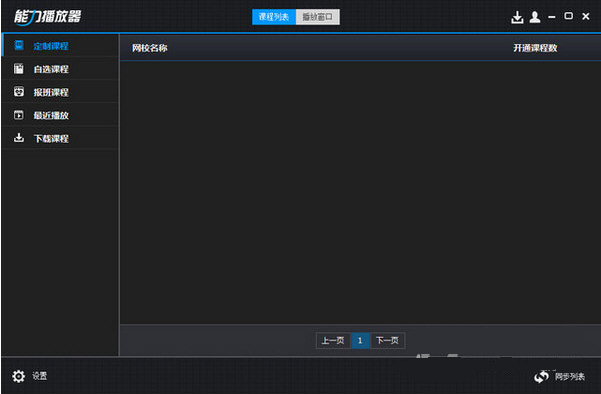Switch to the 播放窗口 tab
Image resolution: width=601 pixels, height=394 pixels.
(317, 17)
